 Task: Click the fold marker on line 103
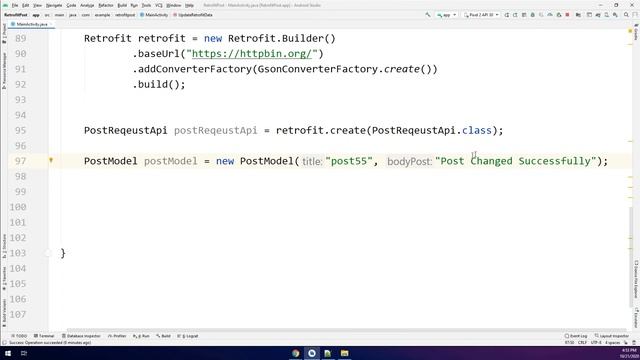pos(48,253)
